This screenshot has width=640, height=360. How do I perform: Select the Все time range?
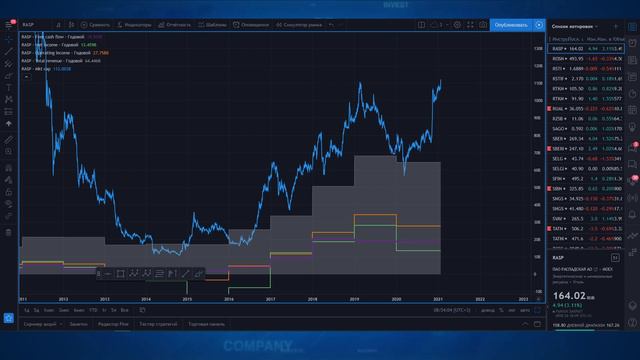(124, 310)
